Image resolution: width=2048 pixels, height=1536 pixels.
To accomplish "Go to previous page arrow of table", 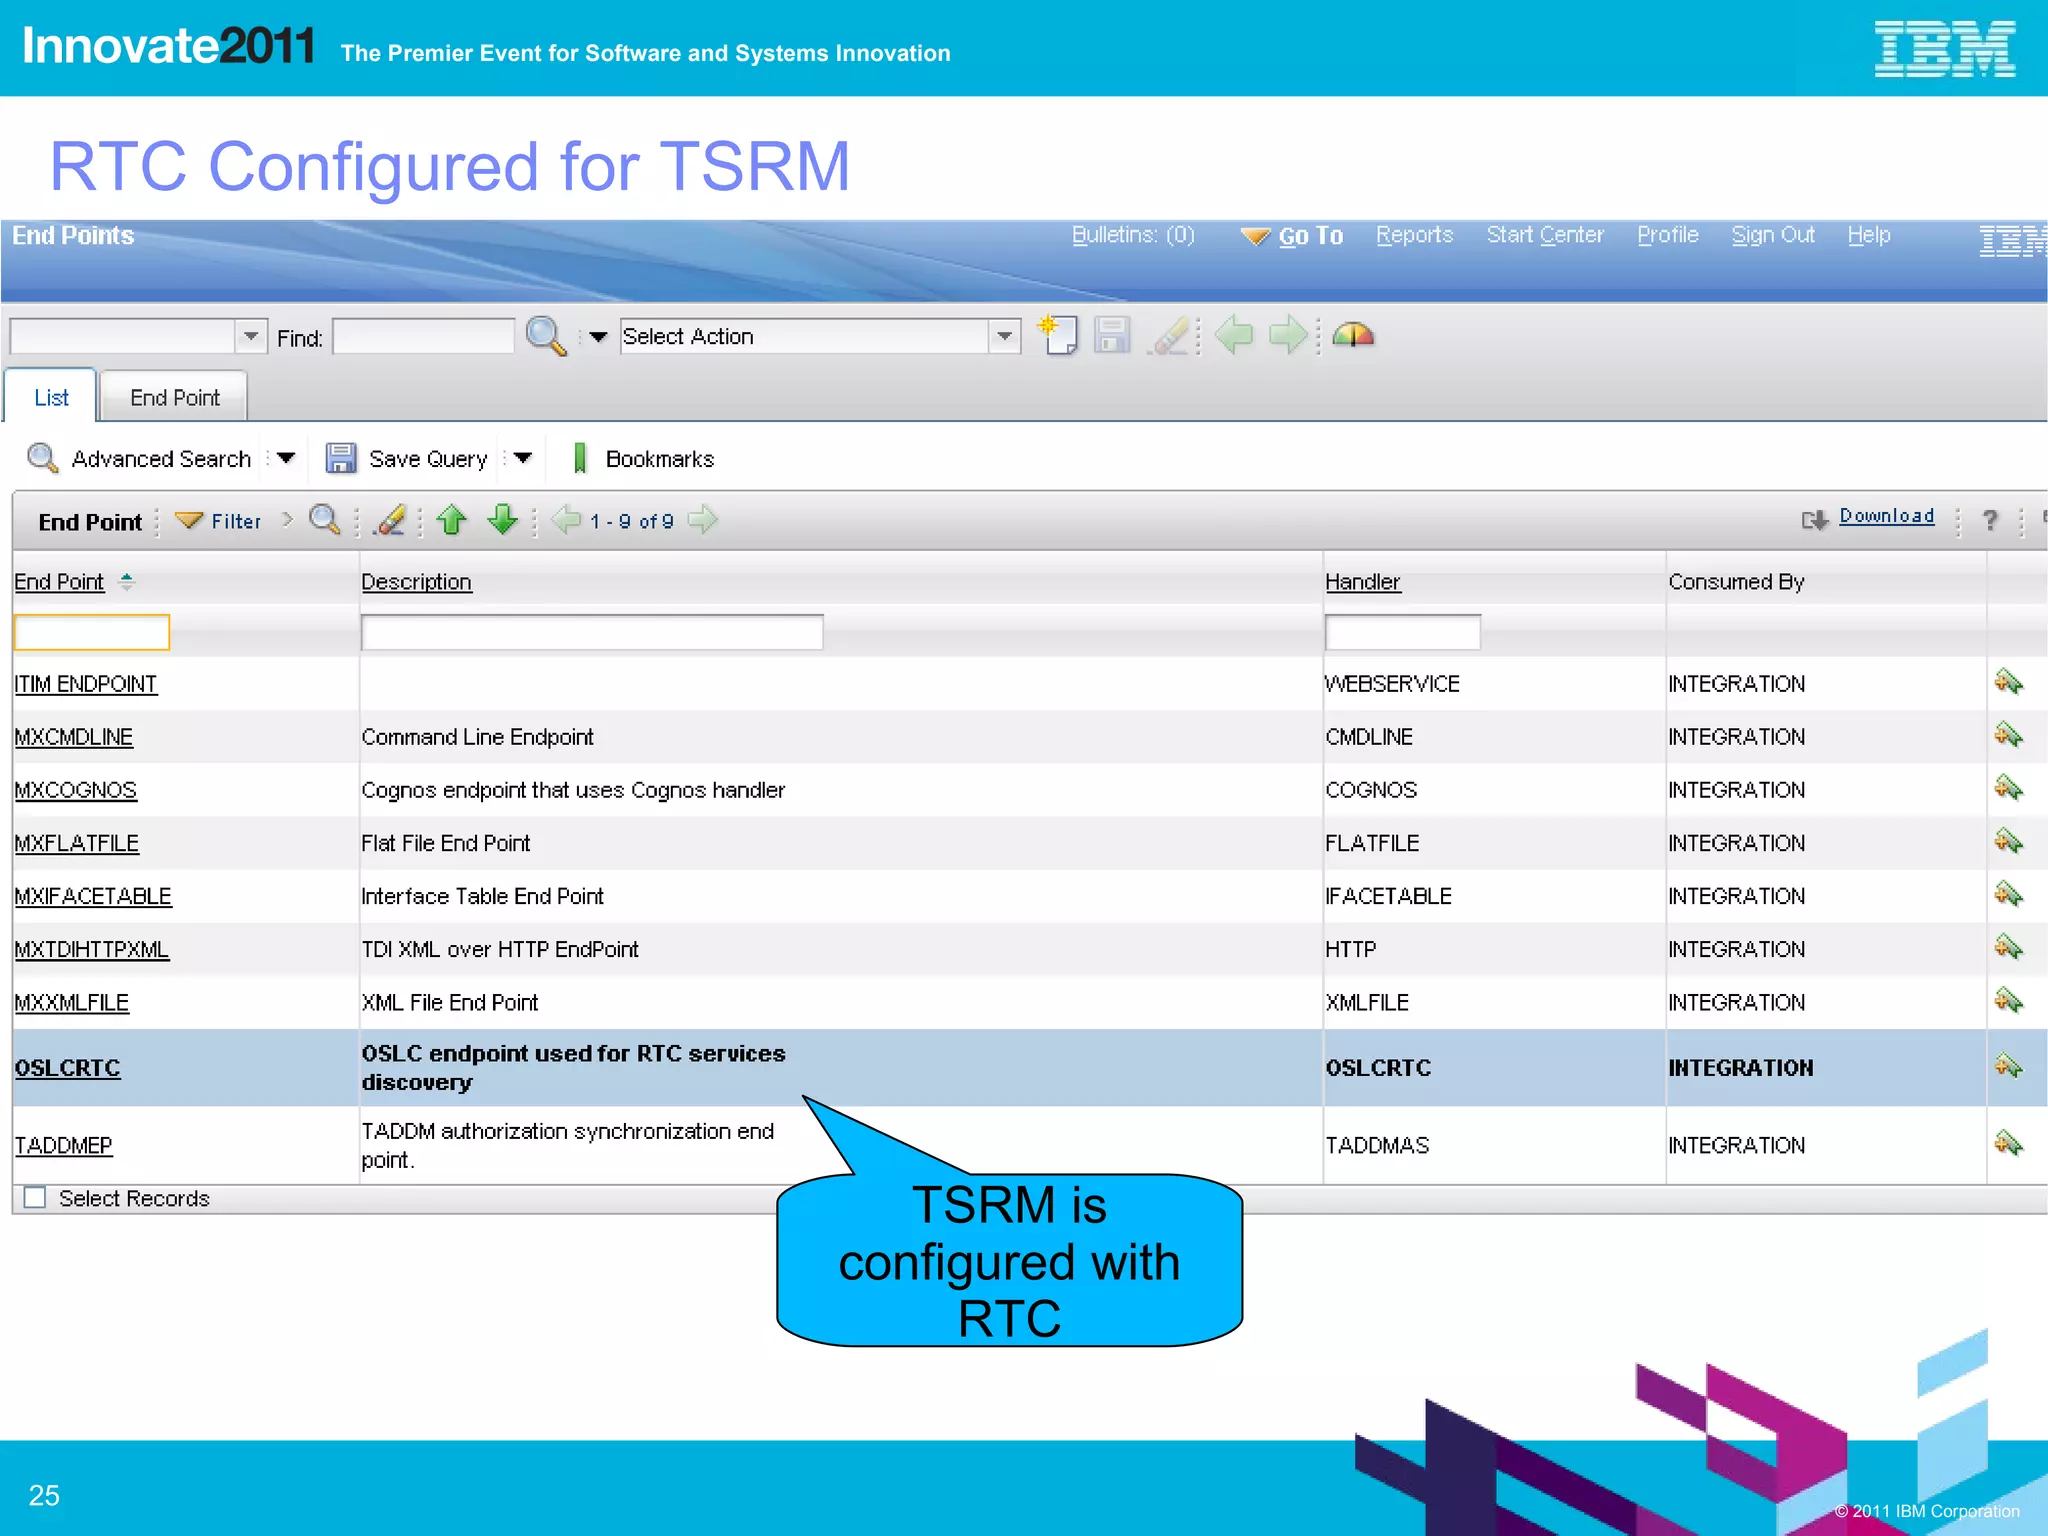I will click(x=566, y=520).
